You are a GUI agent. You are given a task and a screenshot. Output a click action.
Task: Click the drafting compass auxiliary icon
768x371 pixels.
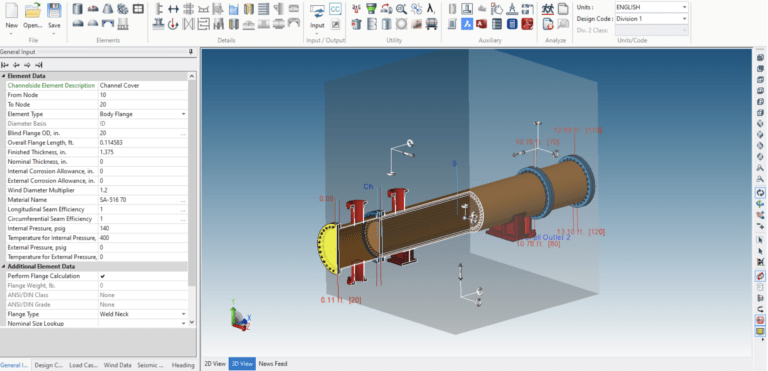(x=512, y=8)
